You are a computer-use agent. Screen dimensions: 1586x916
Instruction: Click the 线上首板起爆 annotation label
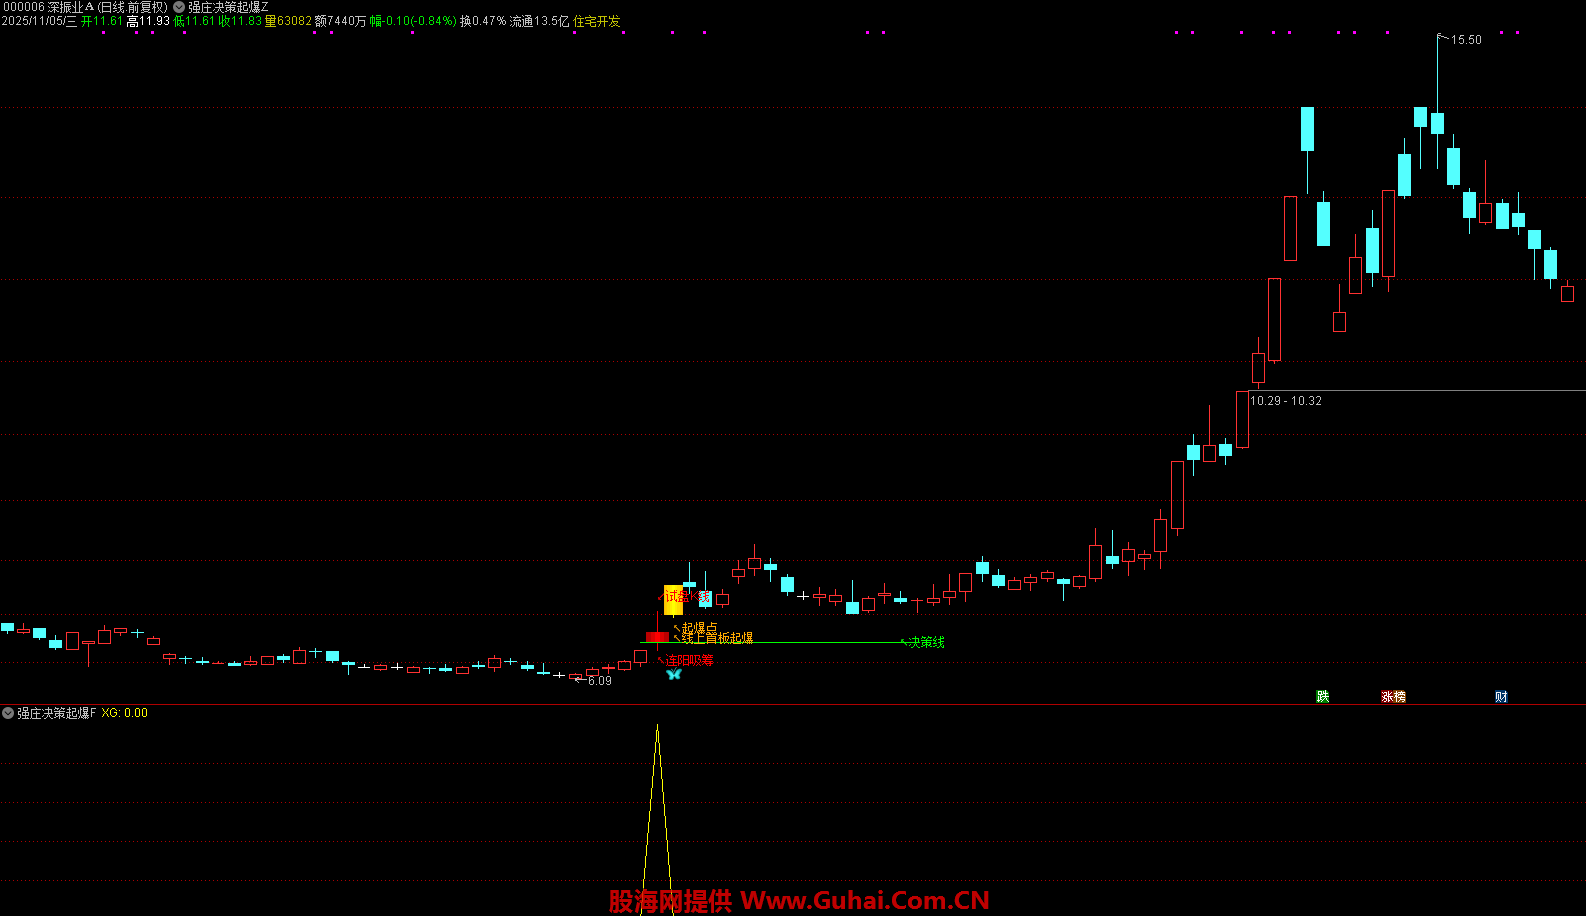pyautogui.click(x=717, y=638)
